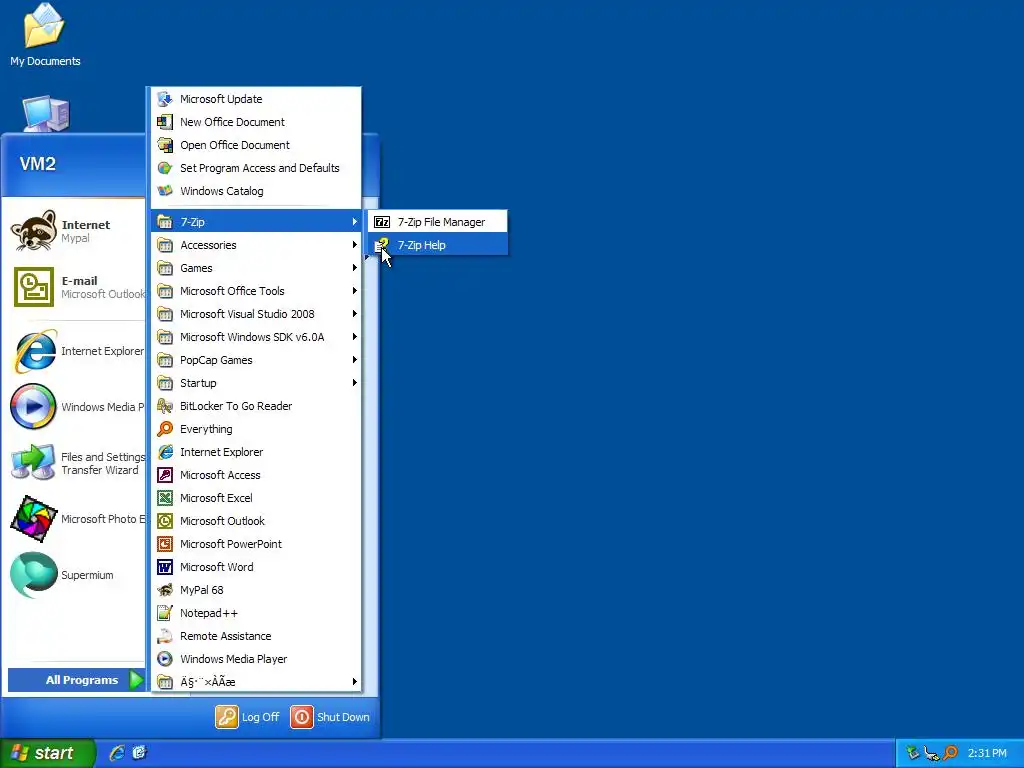
Task: Click the E-mail Microsoft Outlook pinned icon
Action: pos(33,287)
